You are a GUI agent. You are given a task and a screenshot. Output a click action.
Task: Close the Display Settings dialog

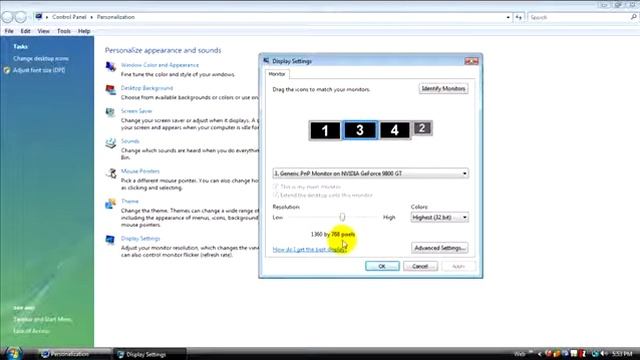471,61
